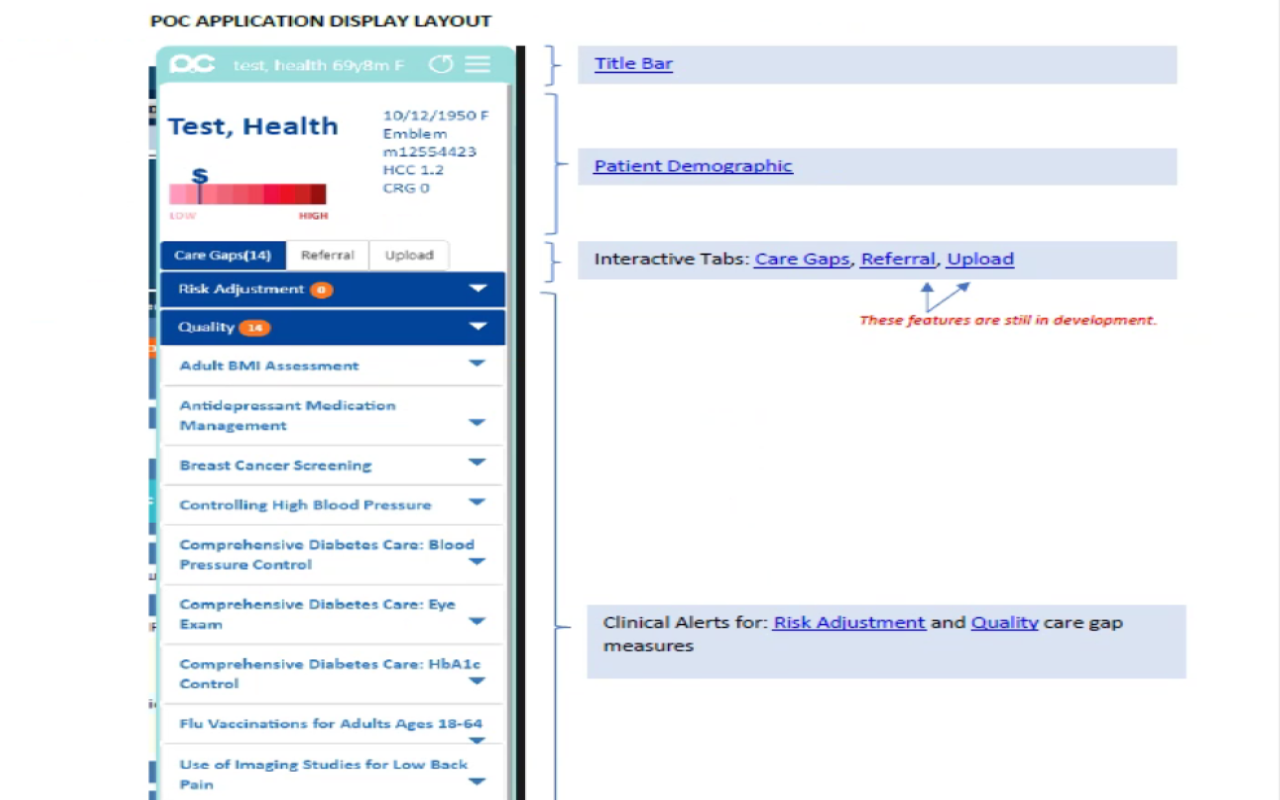Click the member ID m12554423
This screenshot has height=800, width=1280.
(x=430, y=152)
